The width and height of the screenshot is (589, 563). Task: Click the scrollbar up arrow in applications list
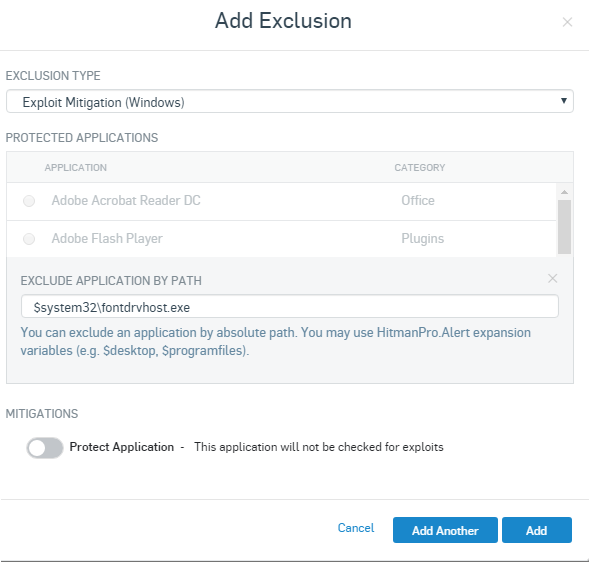click(x=564, y=192)
